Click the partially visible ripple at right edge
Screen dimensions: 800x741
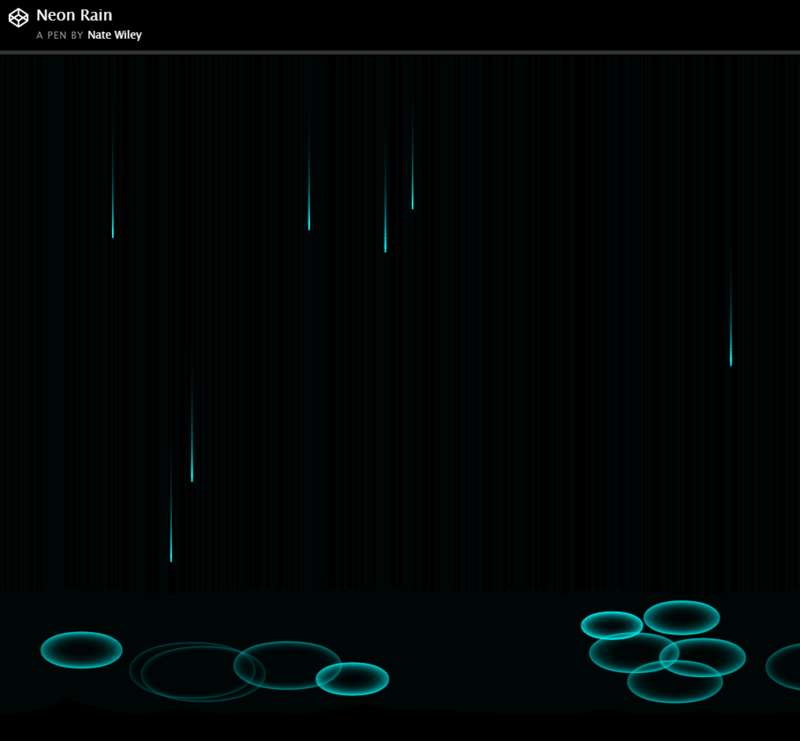click(x=785, y=667)
